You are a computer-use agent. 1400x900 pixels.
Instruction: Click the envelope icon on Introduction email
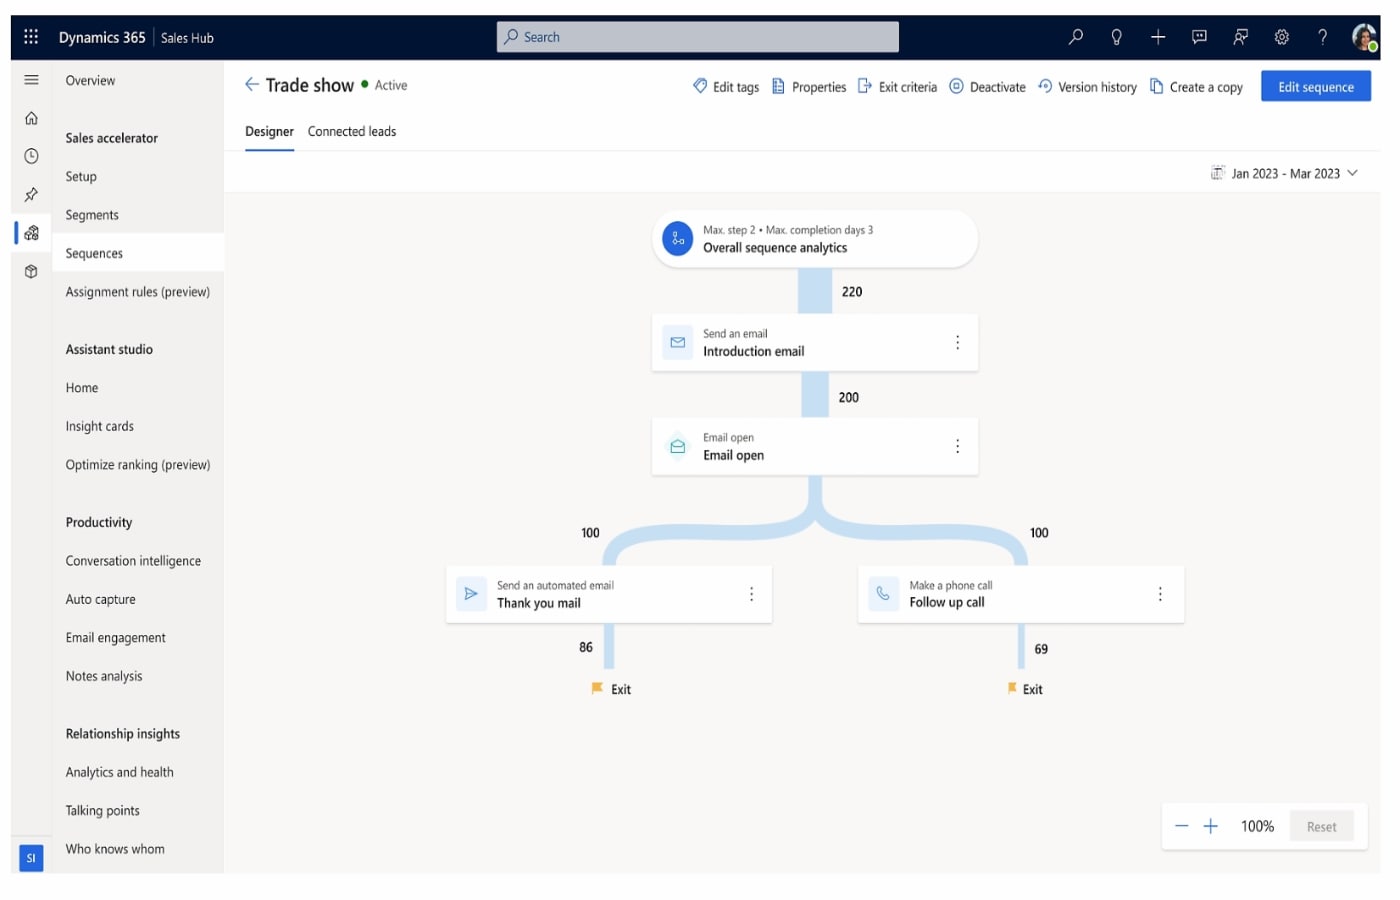point(677,342)
